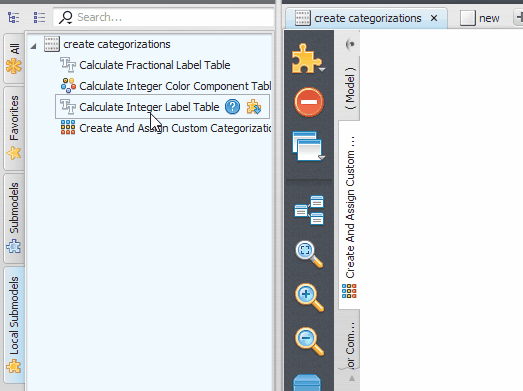
Task: Click the zoom out magnifier icon
Action: click(309, 342)
